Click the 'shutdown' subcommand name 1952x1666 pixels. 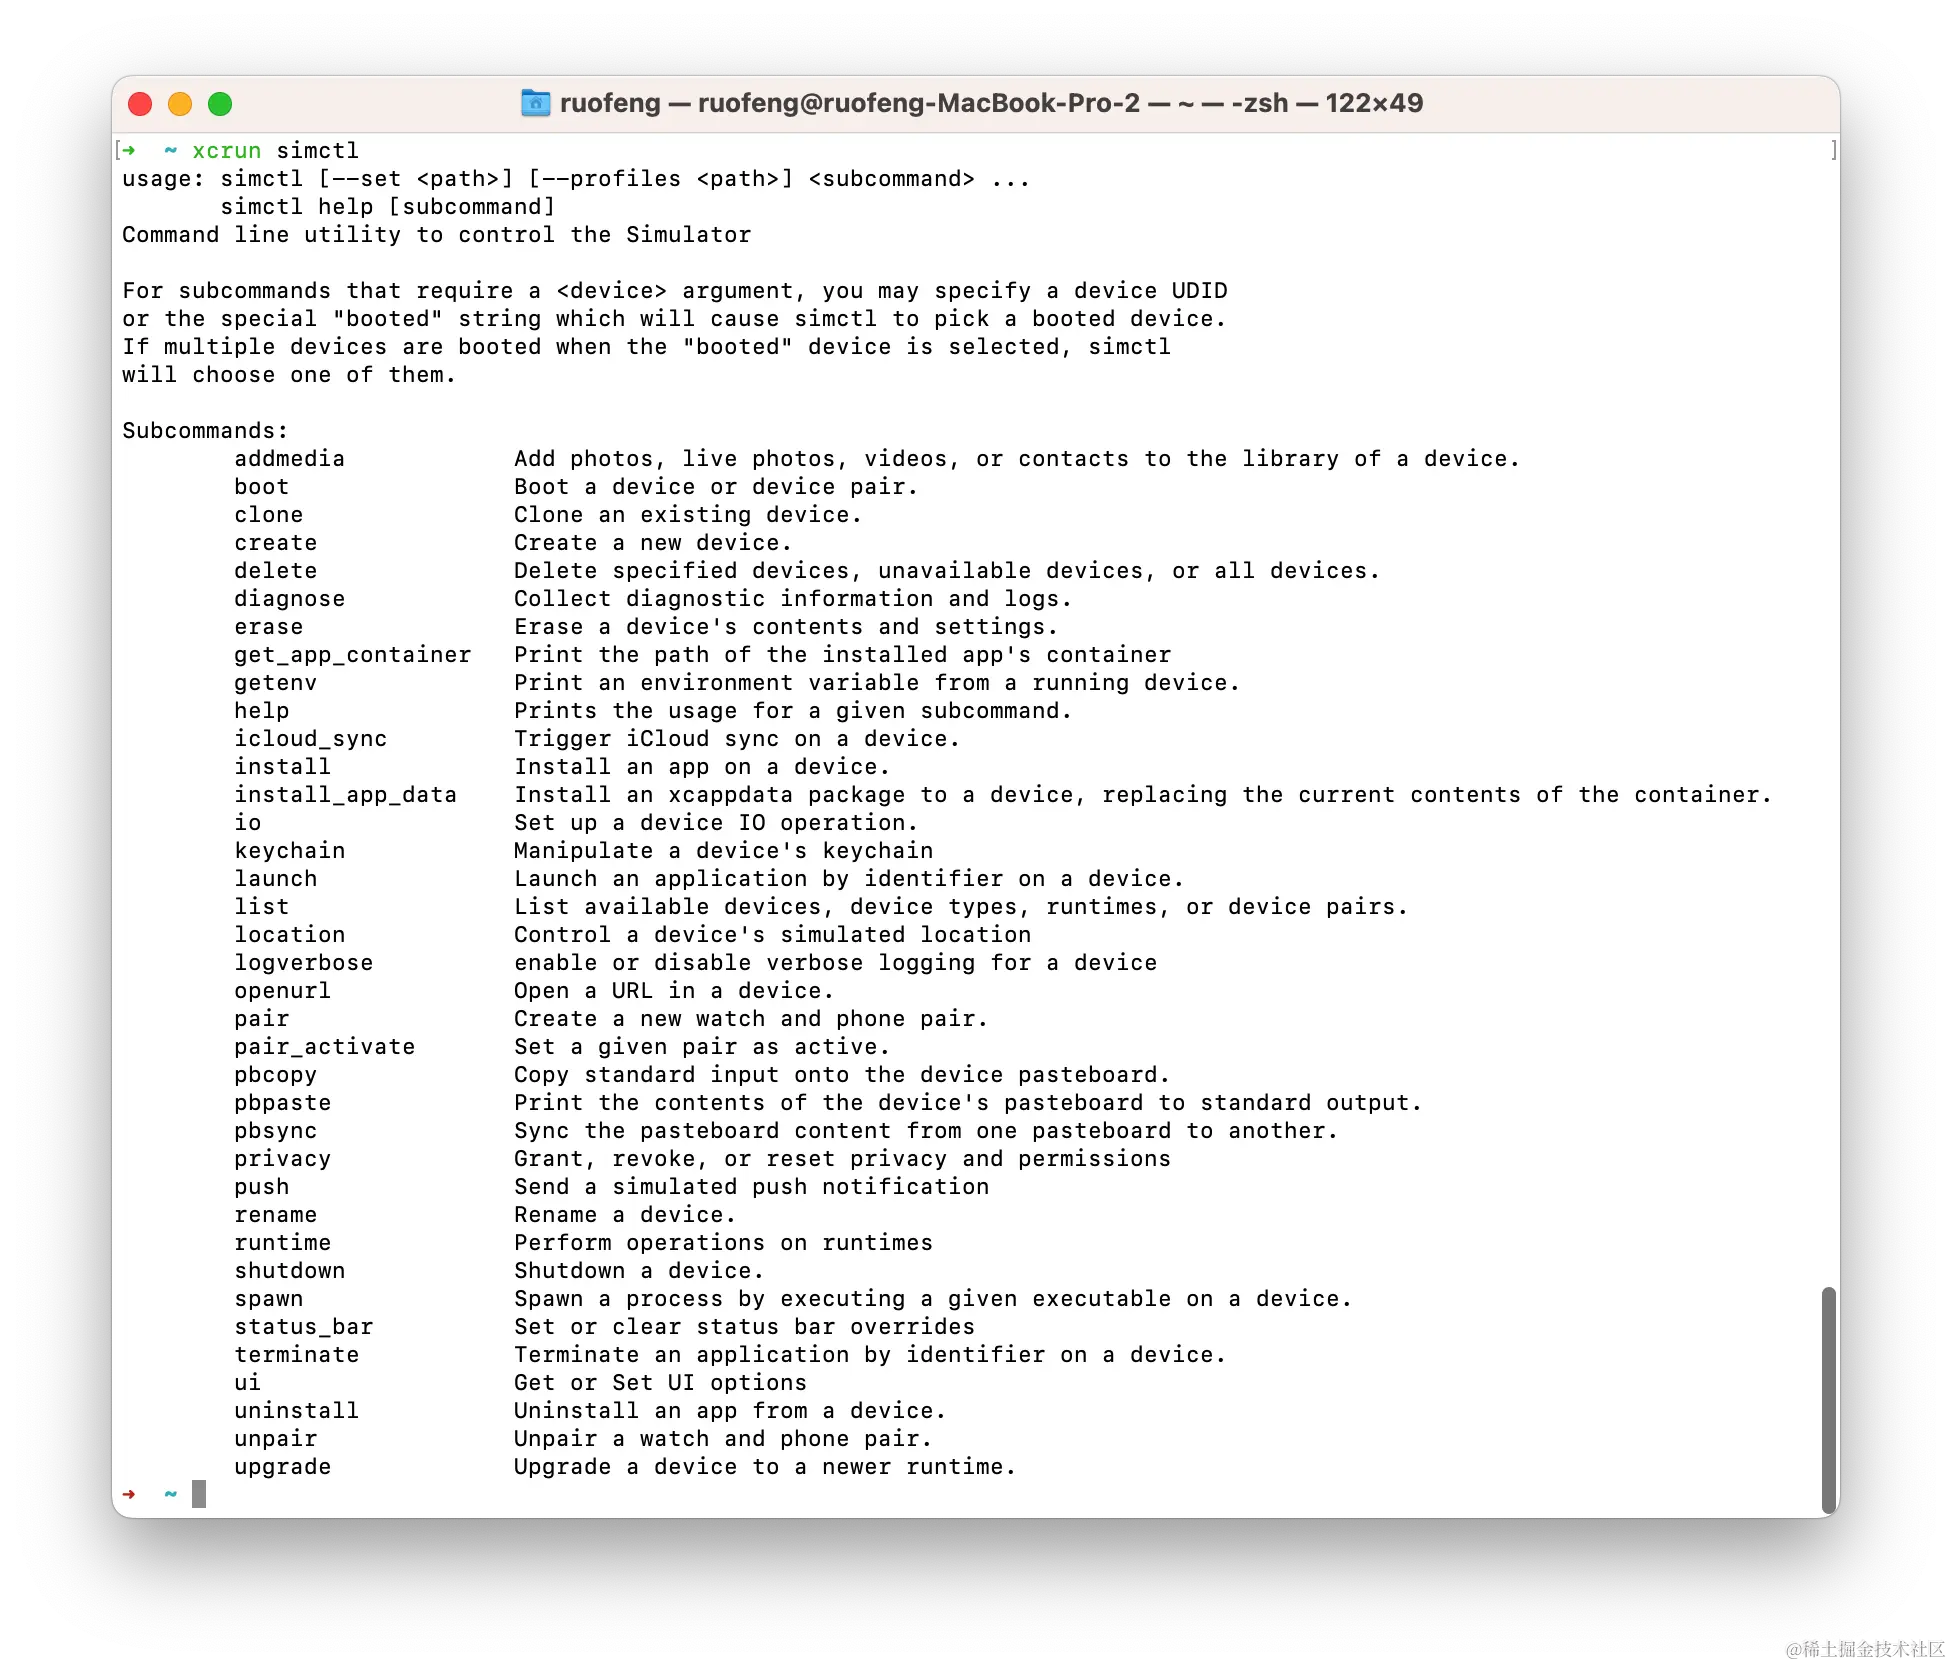click(x=290, y=1271)
